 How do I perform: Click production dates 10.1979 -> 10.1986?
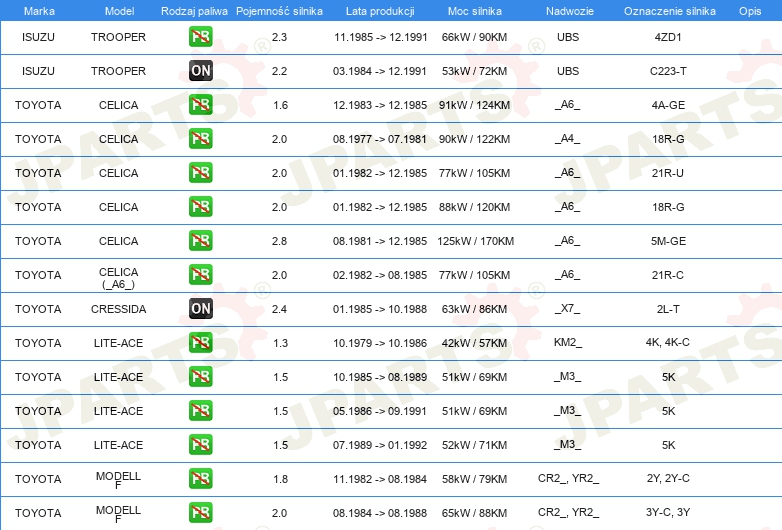[x=380, y=343]
